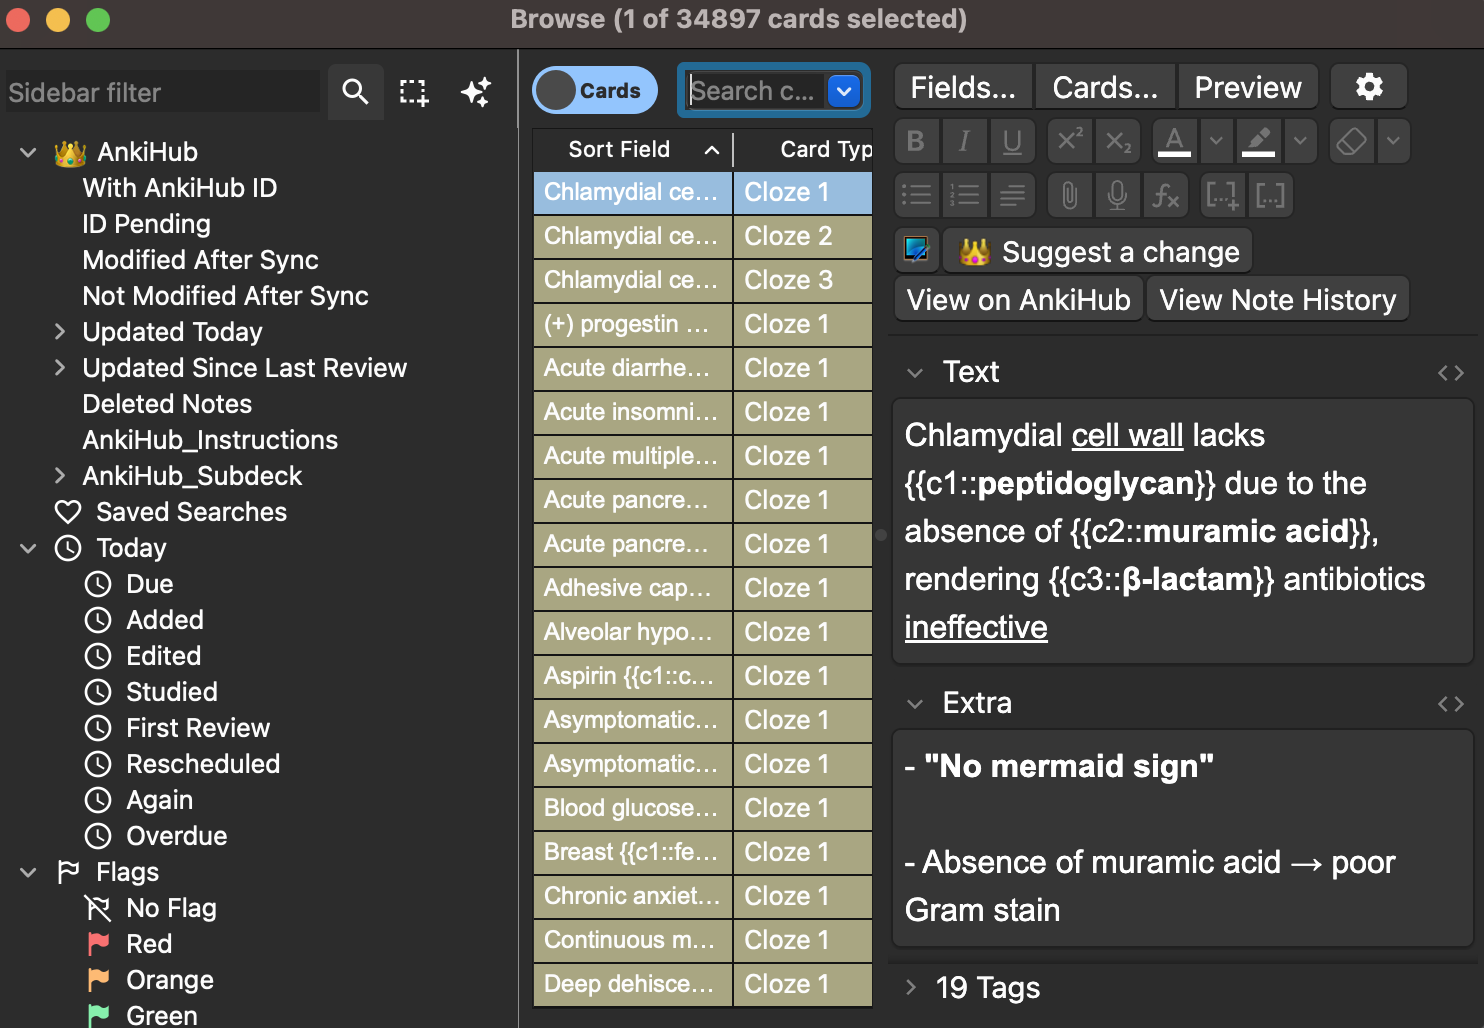Click the microphone record audio icon
The image size is (1484, 1028).
point(1117,195)
